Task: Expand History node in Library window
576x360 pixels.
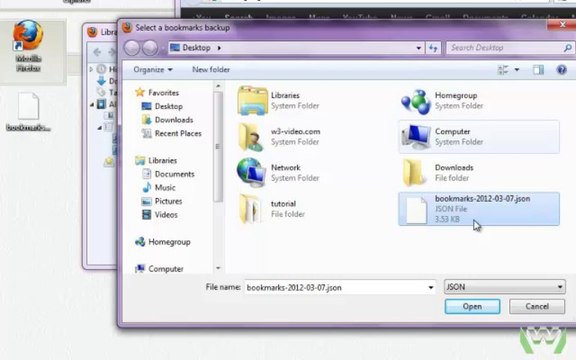Action: click(x=91, y=69)
